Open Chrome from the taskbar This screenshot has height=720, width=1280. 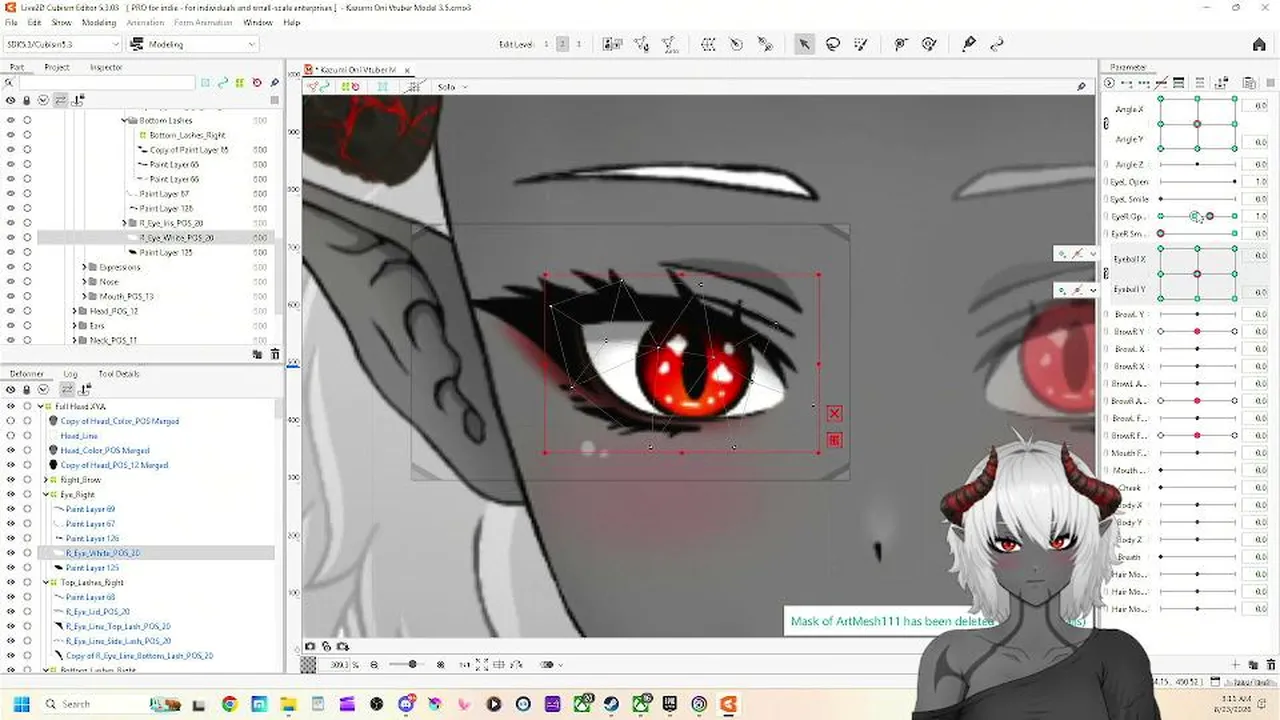229,704
